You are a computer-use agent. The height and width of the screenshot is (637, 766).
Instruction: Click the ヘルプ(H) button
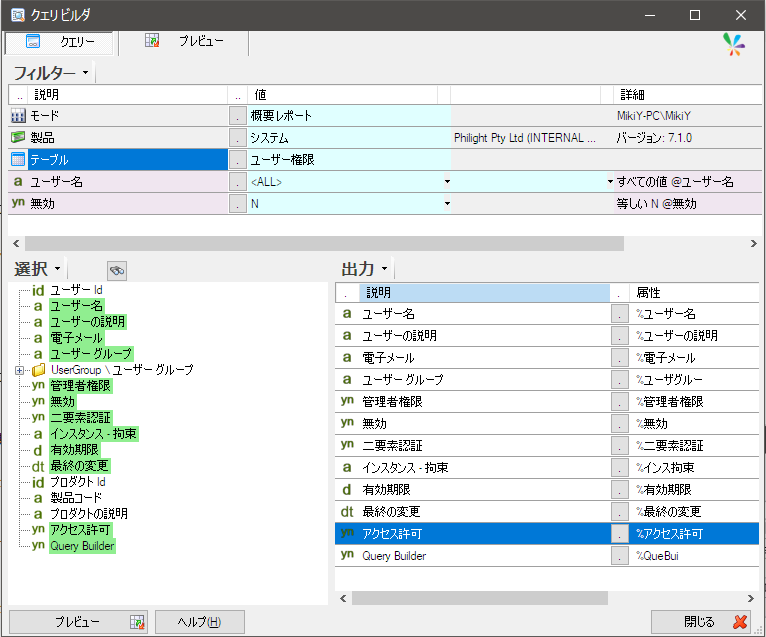point(200,622)
